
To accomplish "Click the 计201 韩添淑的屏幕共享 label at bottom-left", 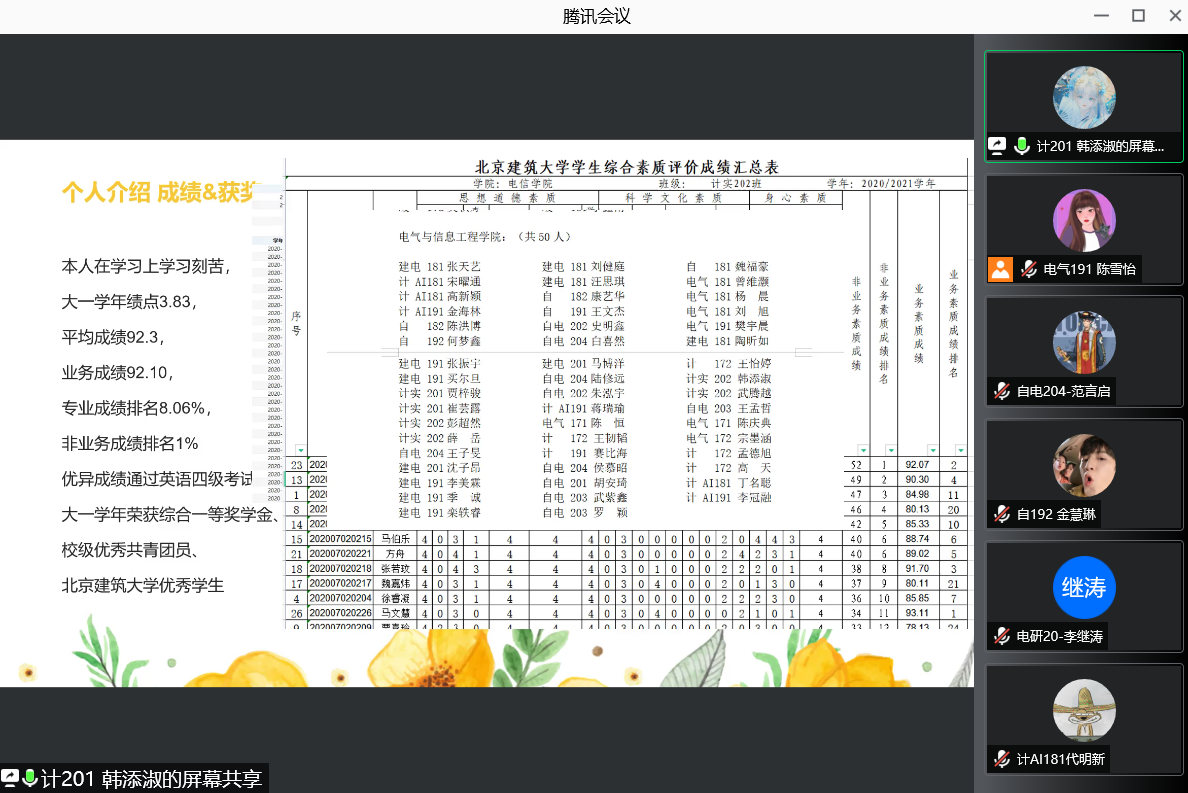I will pyautogui.click(x=154, y=779).
